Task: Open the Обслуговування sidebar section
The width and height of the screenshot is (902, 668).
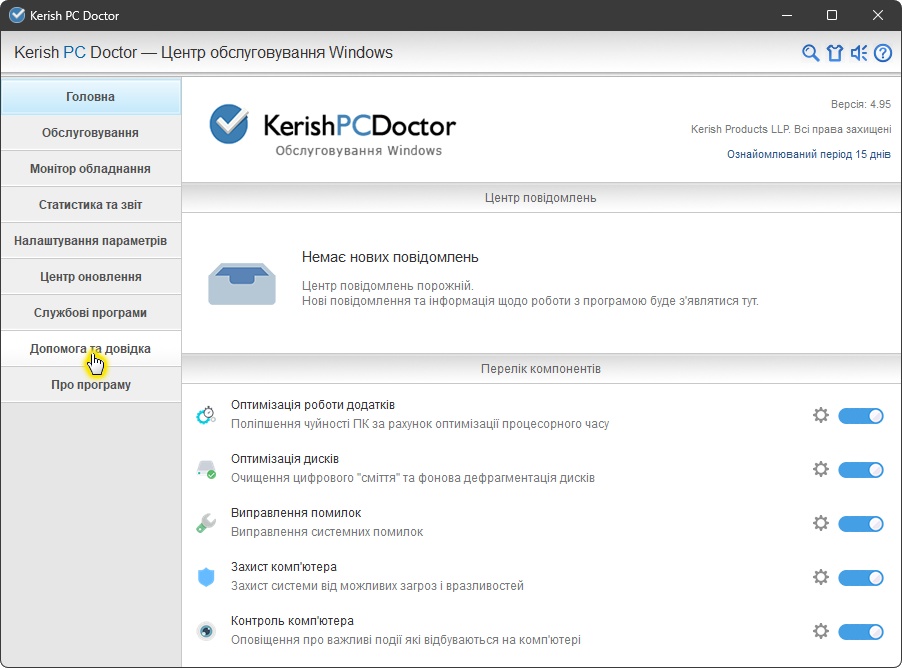Action: (x=90, y=133)
